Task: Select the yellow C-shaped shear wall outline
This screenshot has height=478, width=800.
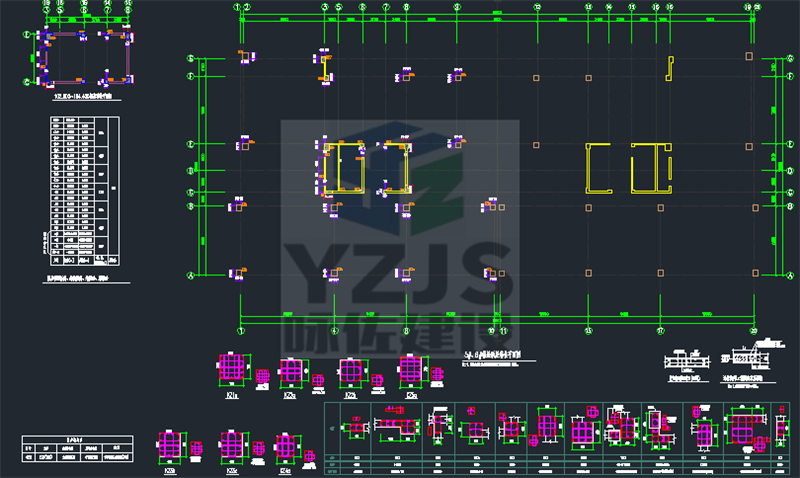Action: click(598, 168)
